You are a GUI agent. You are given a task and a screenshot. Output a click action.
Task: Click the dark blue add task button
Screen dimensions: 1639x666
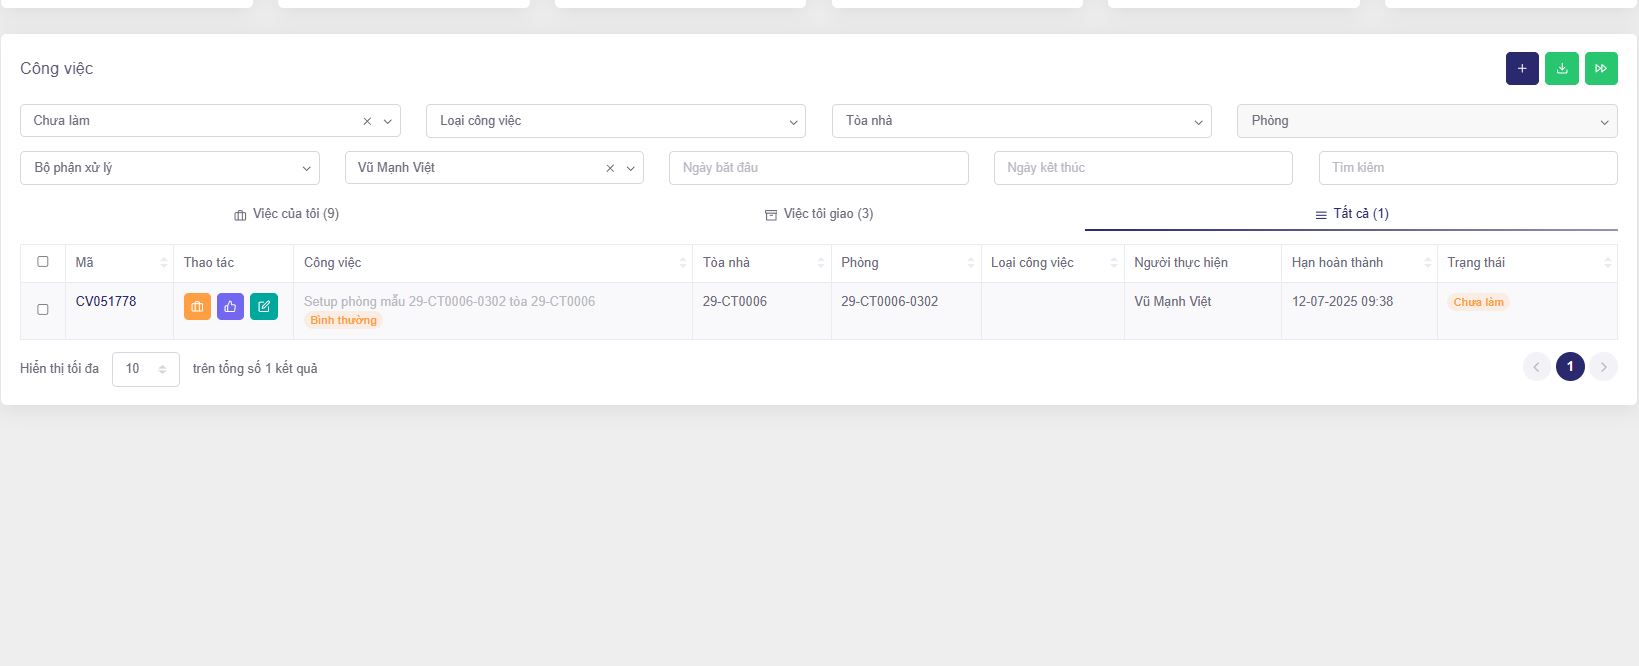1522,69
